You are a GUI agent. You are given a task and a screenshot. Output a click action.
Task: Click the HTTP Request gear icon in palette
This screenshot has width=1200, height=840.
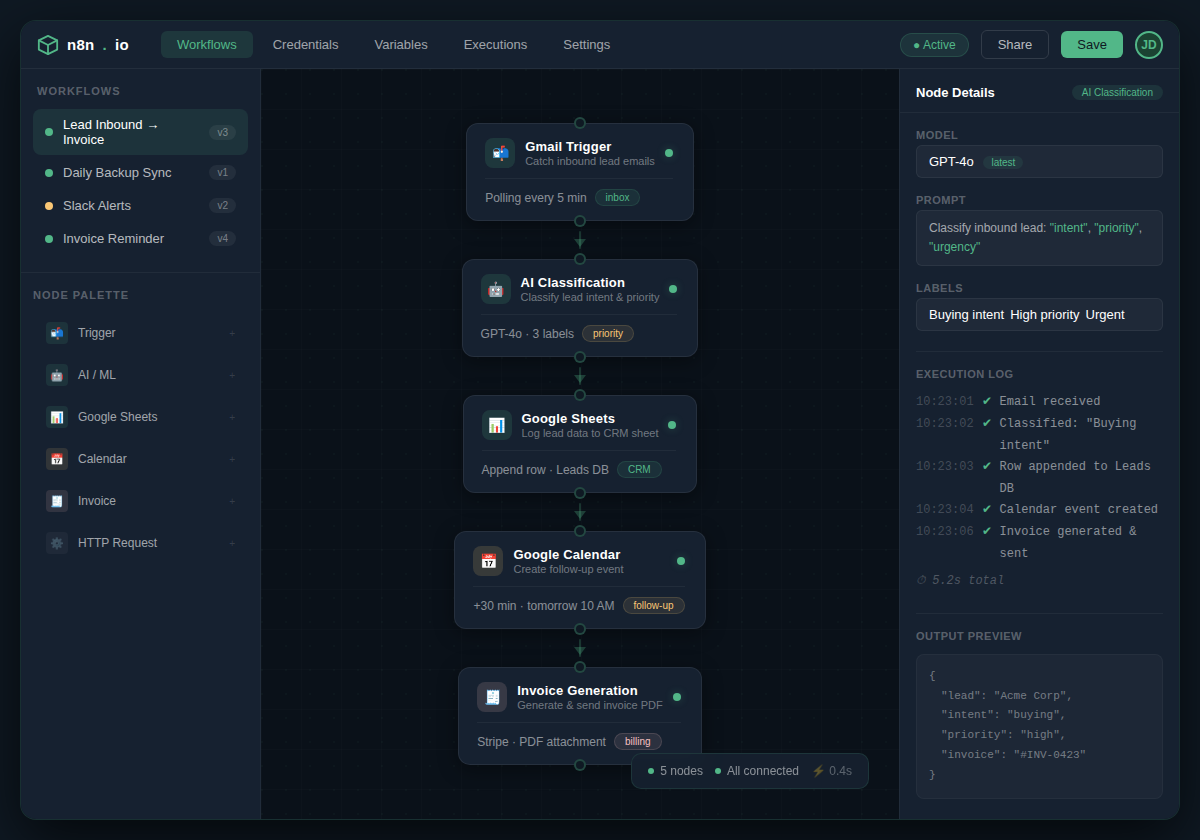point(57,543)
